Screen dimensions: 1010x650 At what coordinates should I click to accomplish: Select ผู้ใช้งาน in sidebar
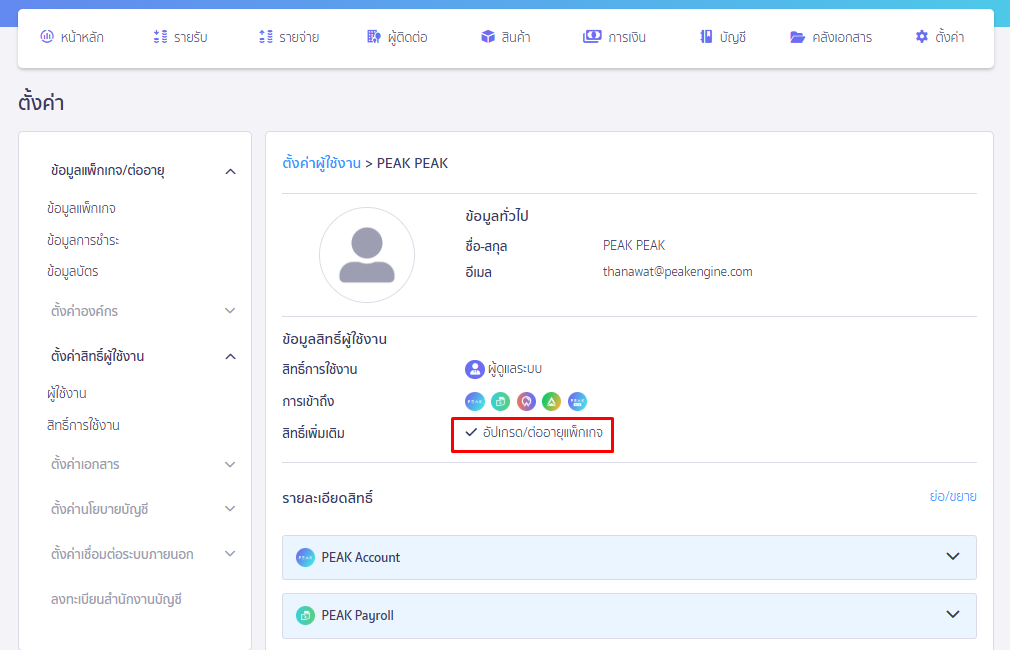(x=66, y=393)
